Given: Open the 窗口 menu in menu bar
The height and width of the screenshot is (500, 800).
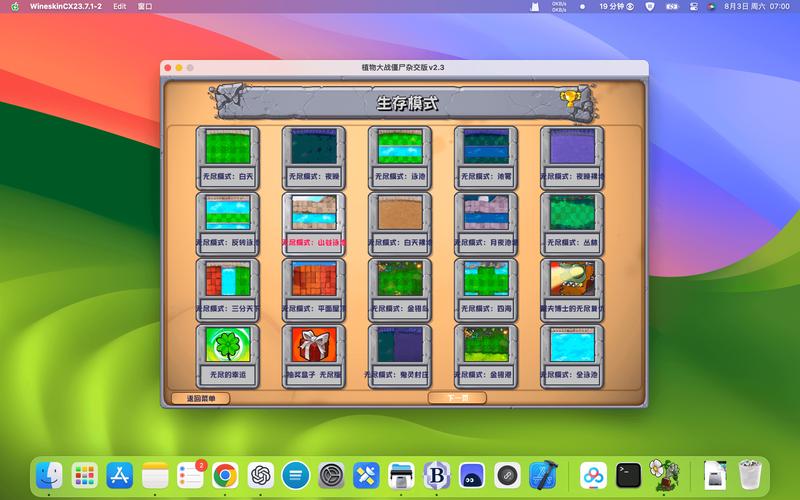Looking at the screenshot, I should 145,6.
